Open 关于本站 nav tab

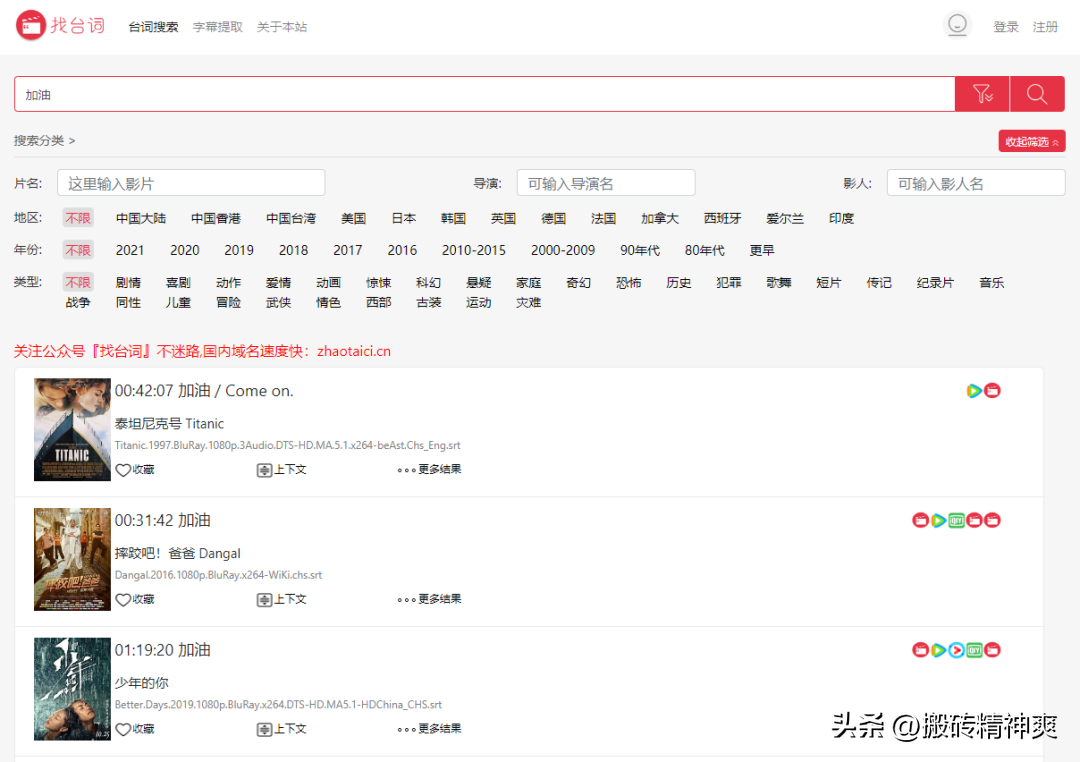[x=282, y=27]
